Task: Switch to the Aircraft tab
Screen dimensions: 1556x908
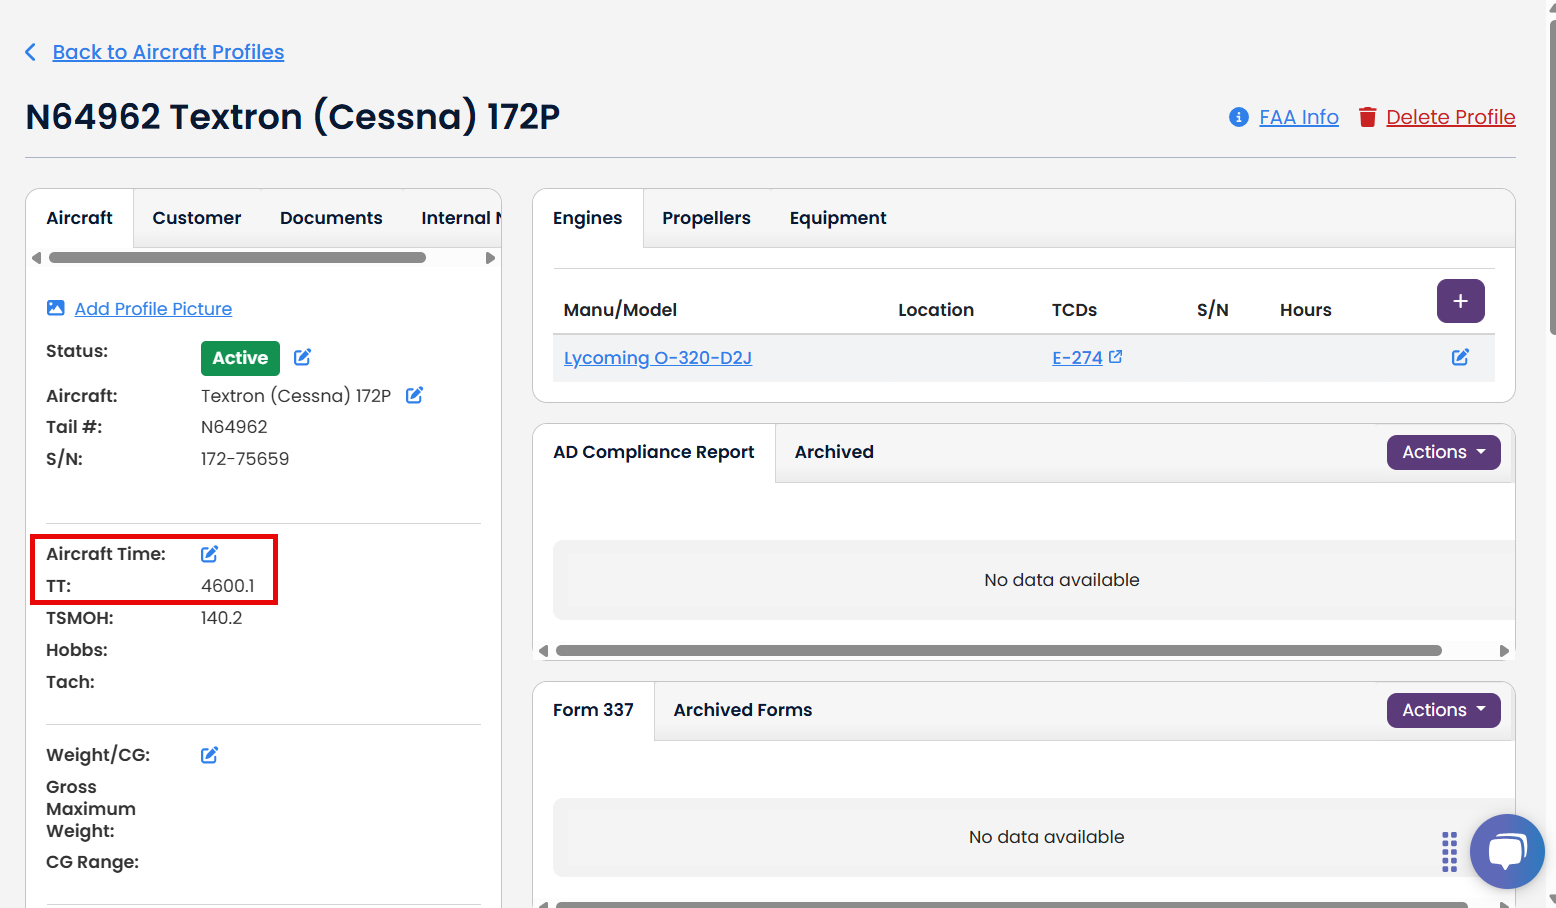Action: (80, 218)
